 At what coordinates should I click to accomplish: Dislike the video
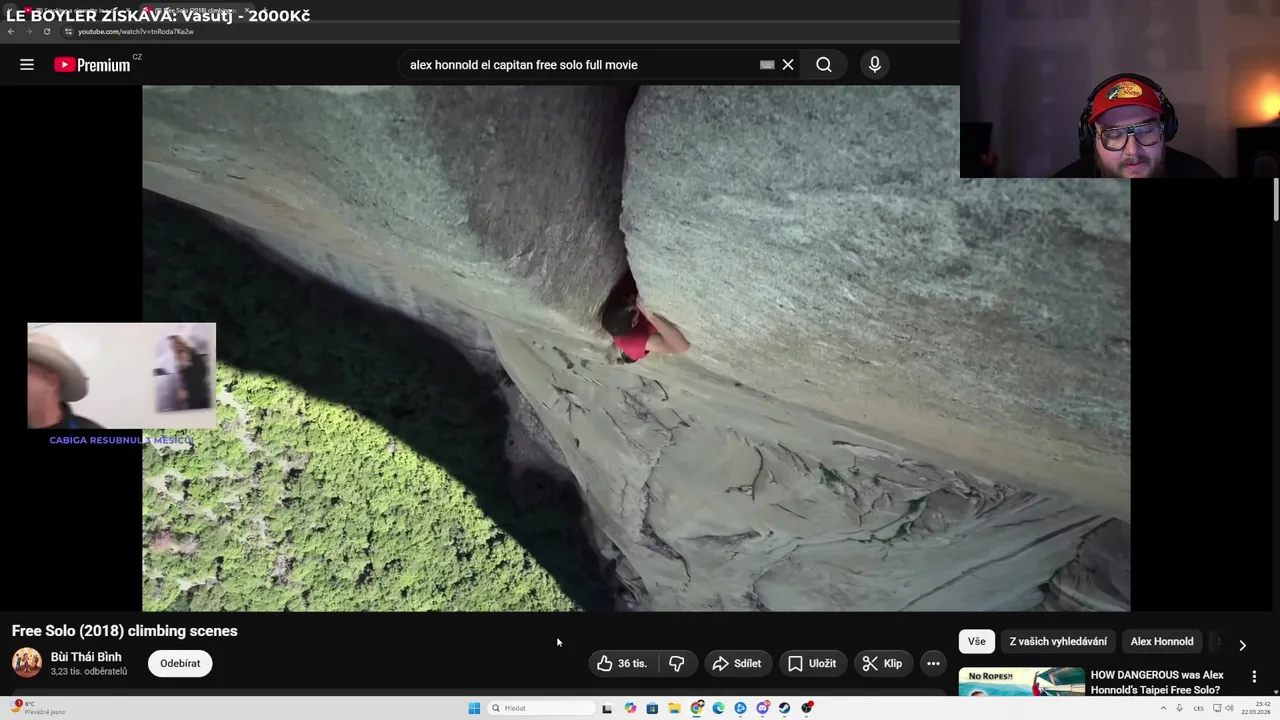click(677, 663)
